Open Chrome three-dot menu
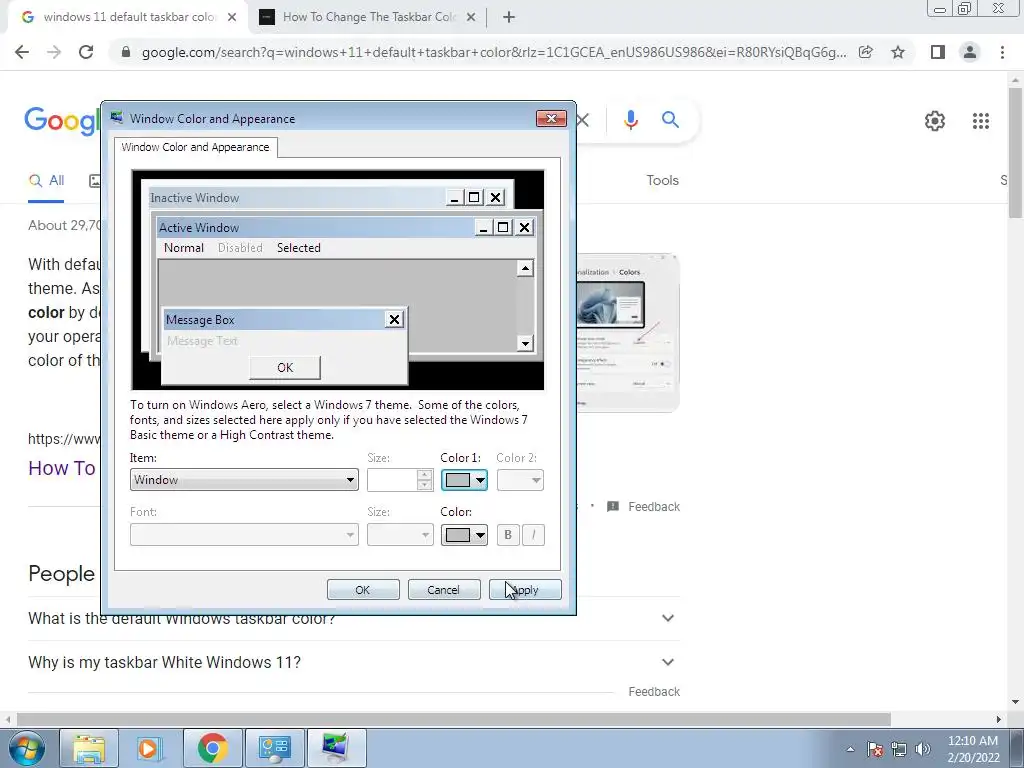 coord(1002,52)
